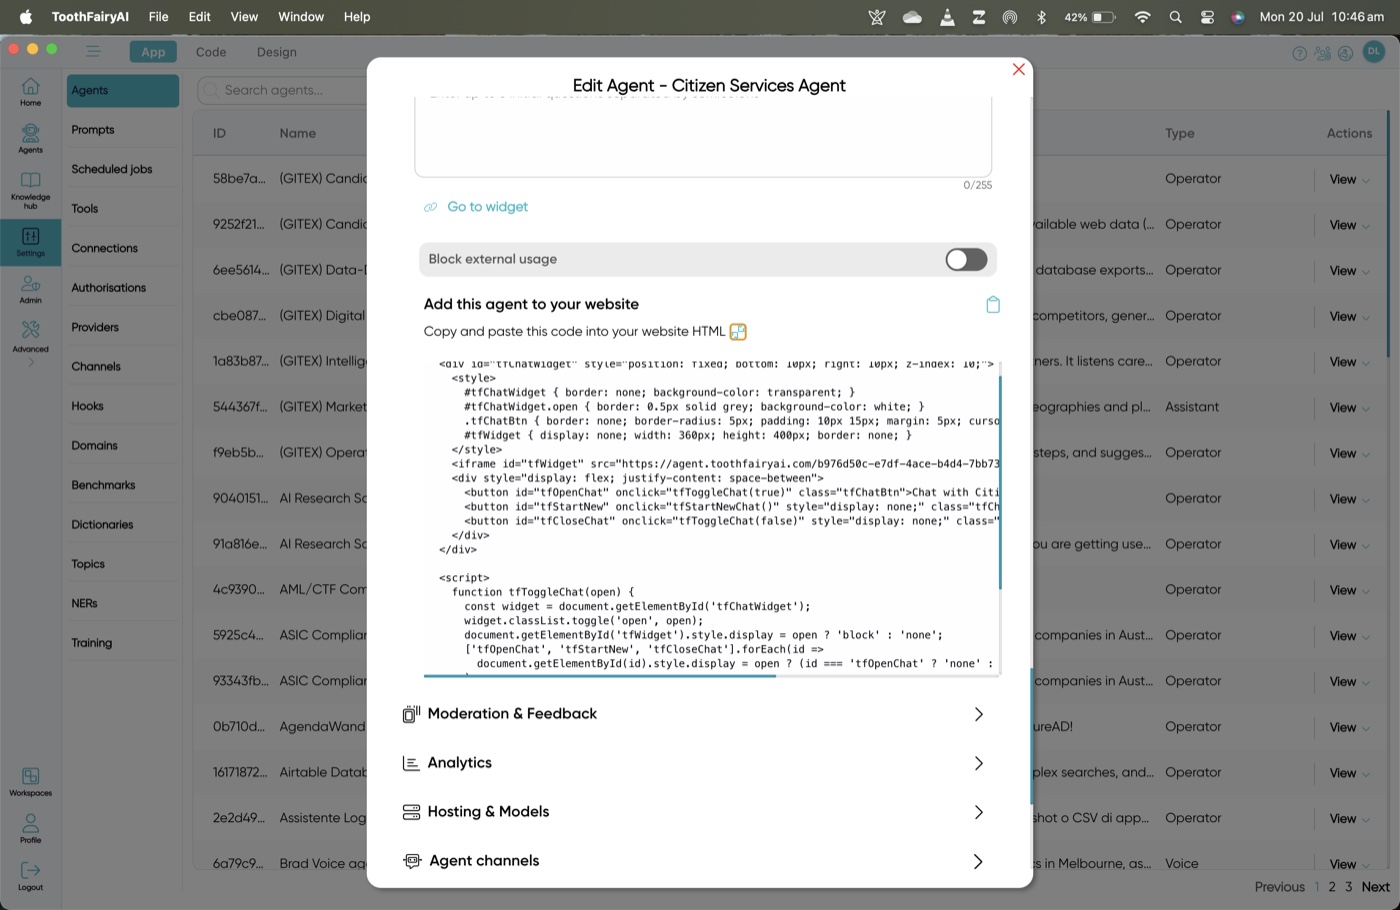This screenshot has width=1400, height=910.
Task: Select the App tab
Action: coord(153,52)
